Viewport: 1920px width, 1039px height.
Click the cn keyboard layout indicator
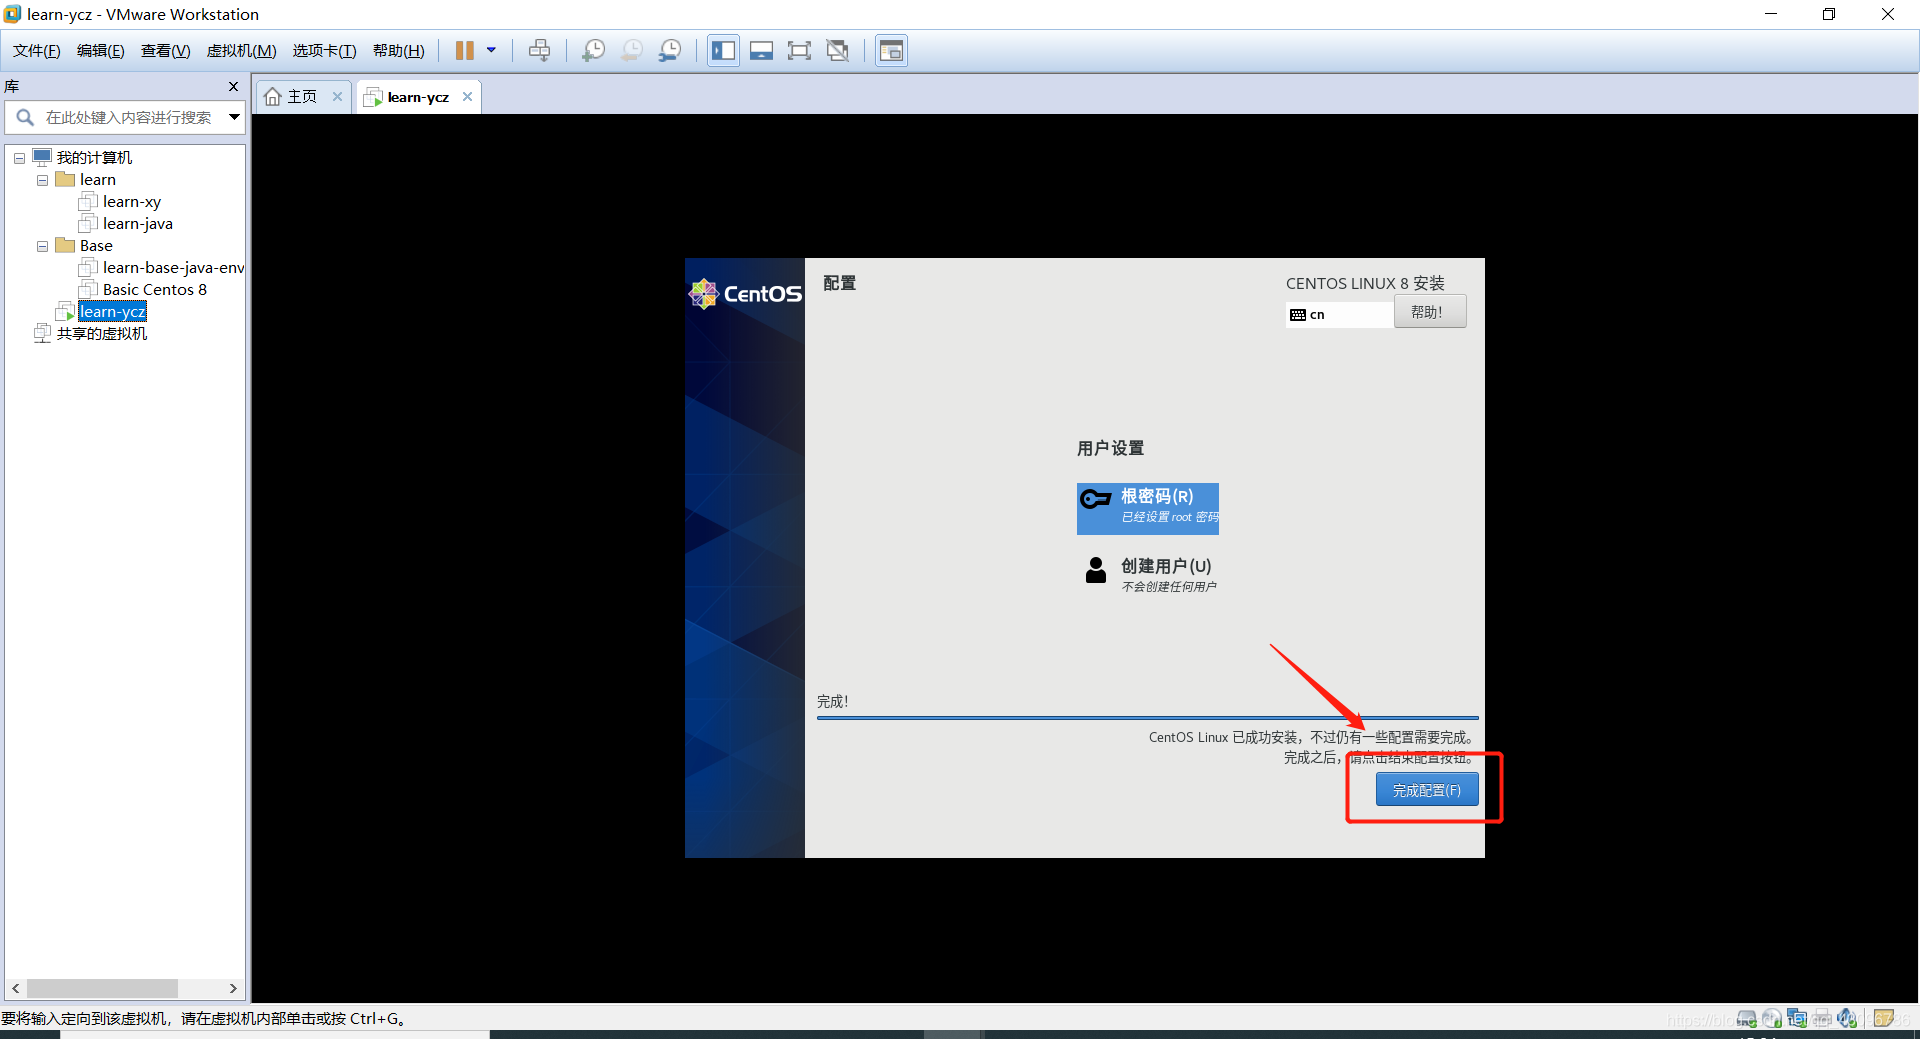[1339, 314]
